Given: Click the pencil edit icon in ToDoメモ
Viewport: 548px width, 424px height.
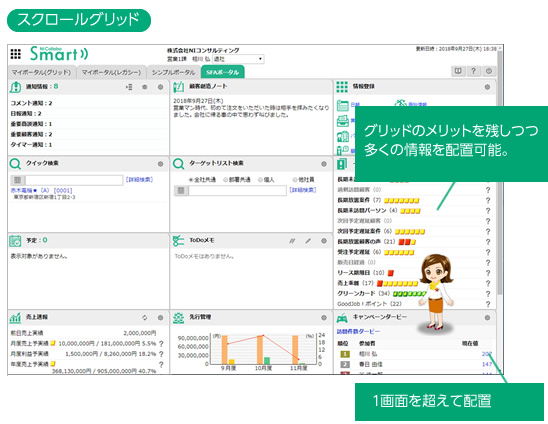Looking at the screenshot, I should point(308,240).
